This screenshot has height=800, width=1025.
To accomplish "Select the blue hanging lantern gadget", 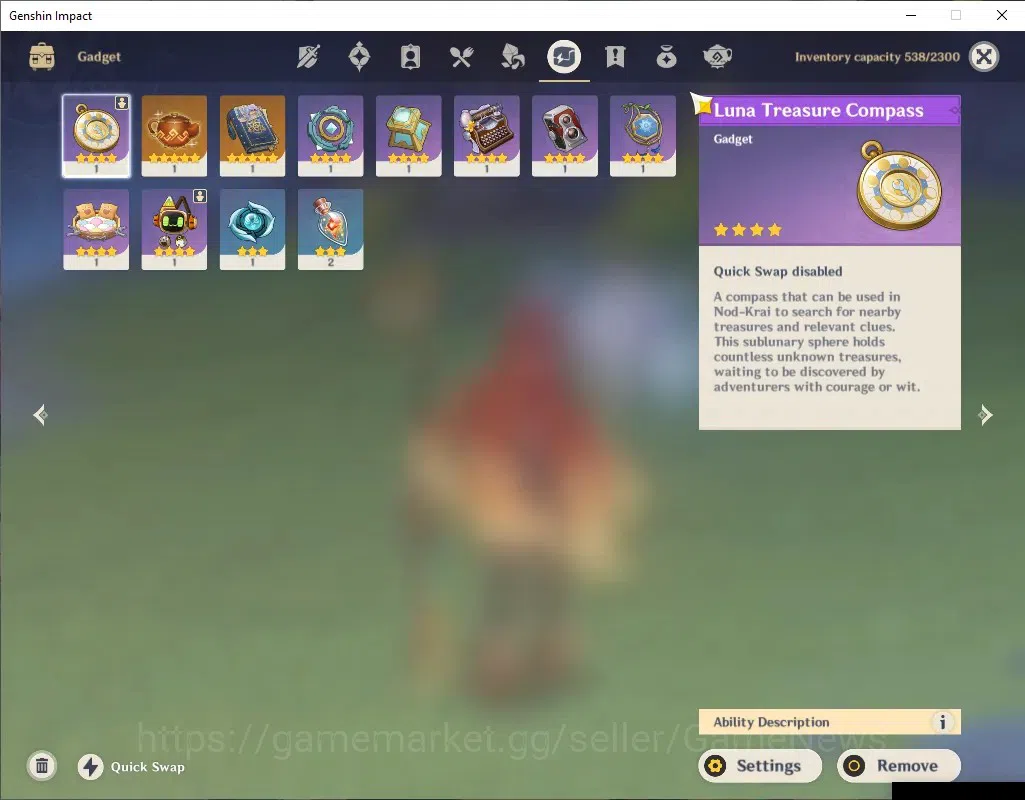I will click(643, 136).
